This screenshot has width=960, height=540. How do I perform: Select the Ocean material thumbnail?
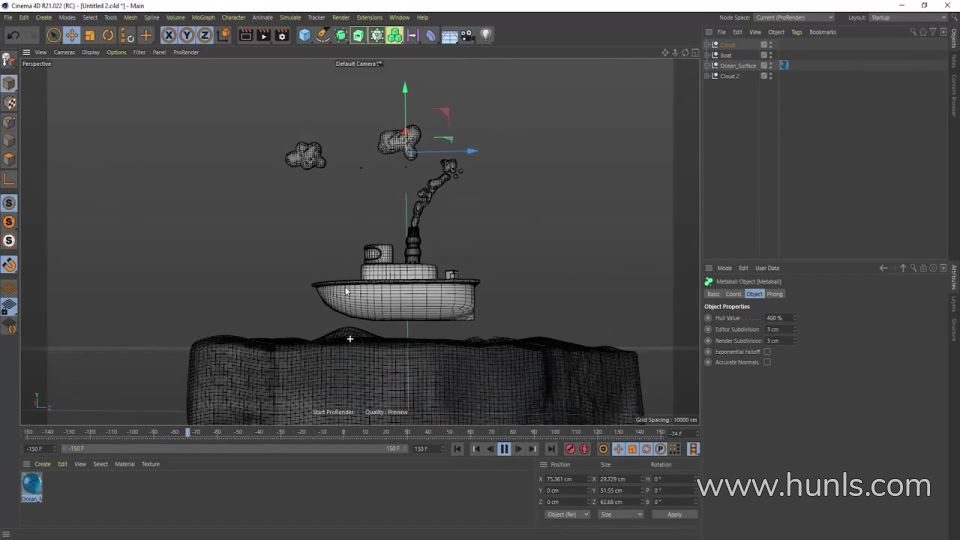(32, 486)
